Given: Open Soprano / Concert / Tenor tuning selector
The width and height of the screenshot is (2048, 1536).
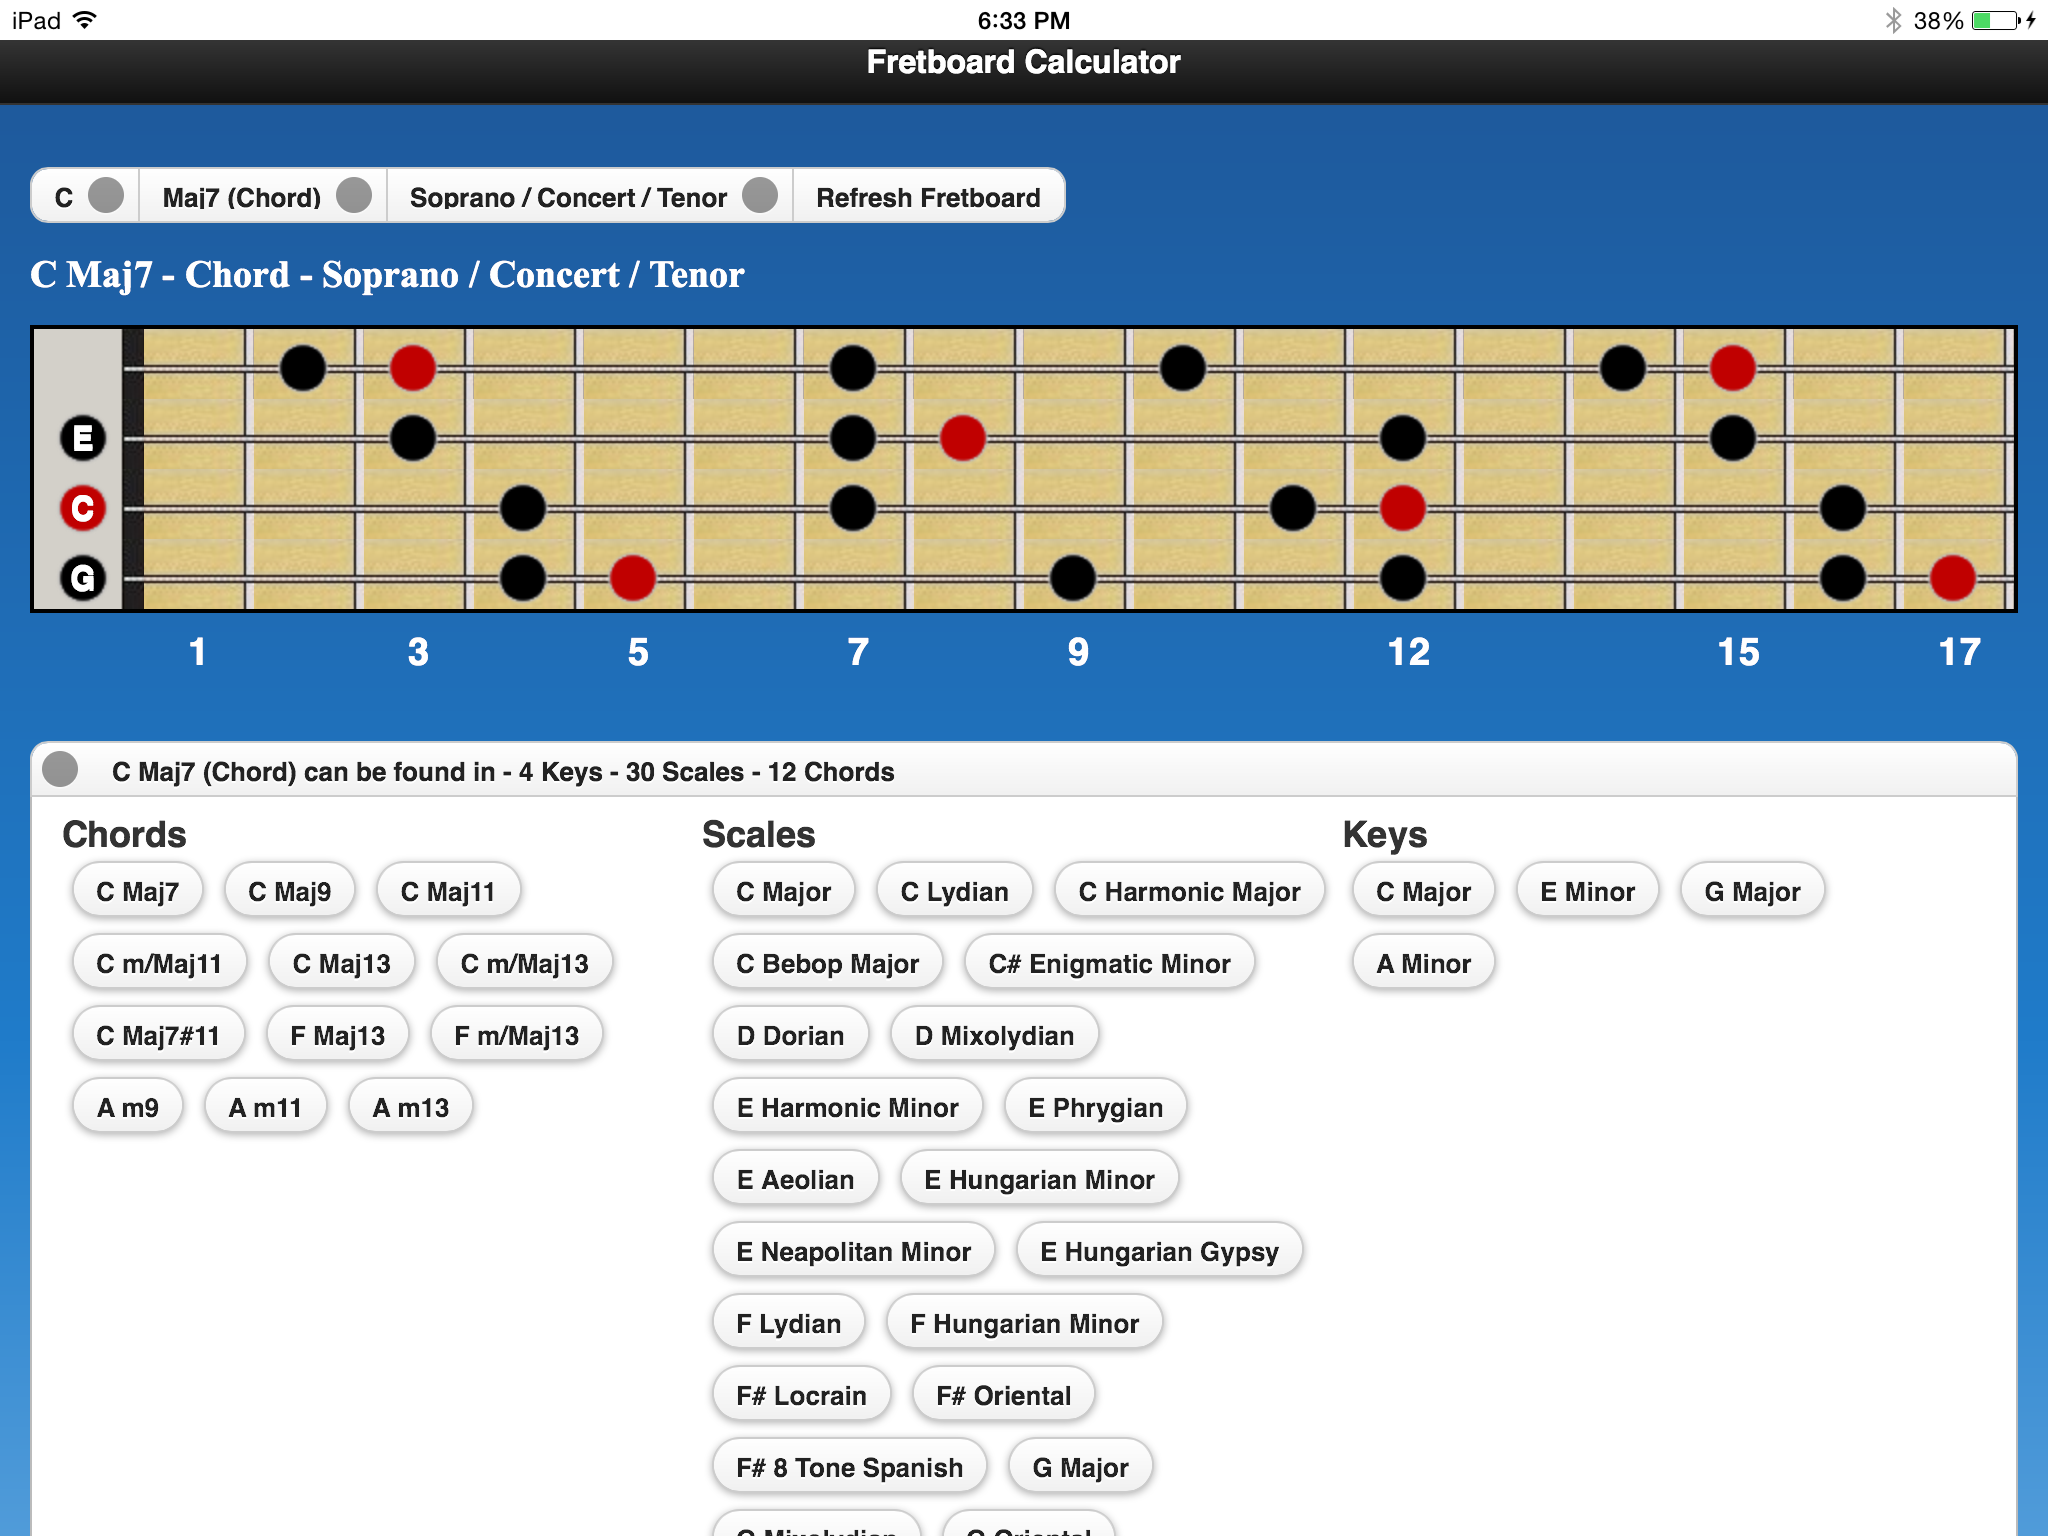Looking at the screenshot, I should pyautogui.click(x=590, y=196).
